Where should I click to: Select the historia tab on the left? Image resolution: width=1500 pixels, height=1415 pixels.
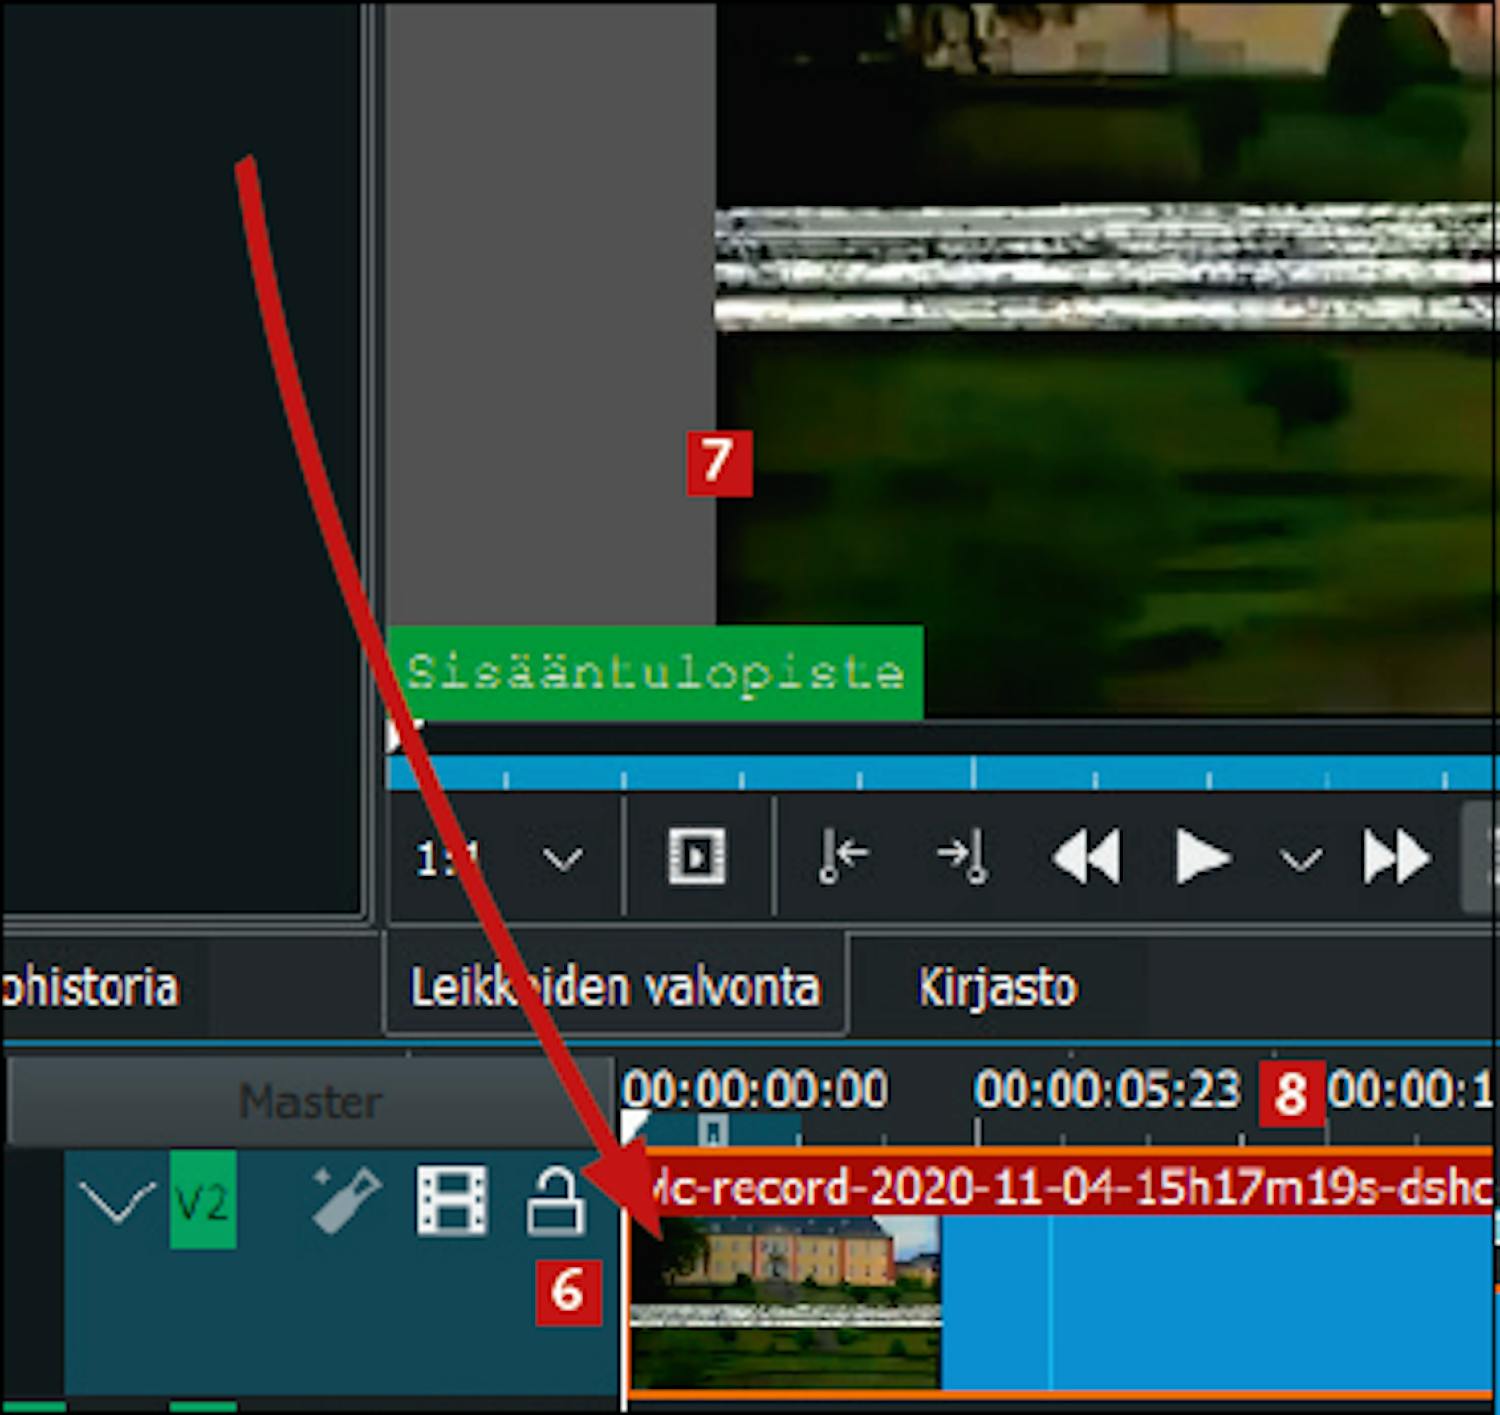pos(90,987)
